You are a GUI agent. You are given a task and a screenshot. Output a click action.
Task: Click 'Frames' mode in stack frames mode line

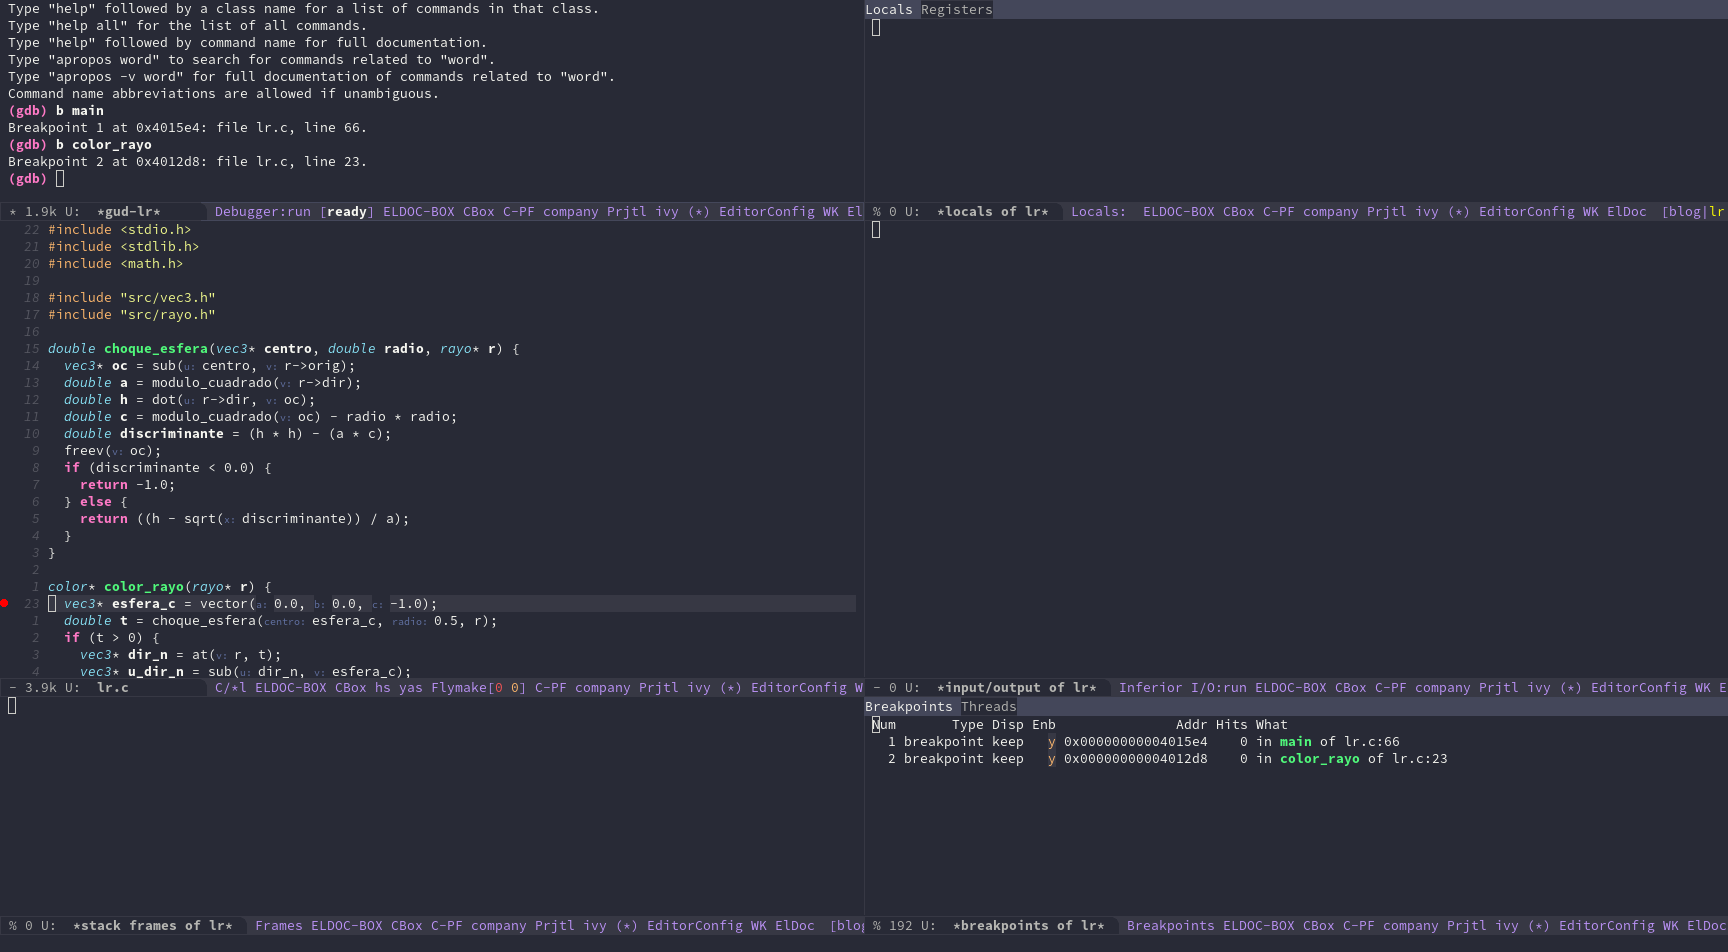[x=279, y=926]
